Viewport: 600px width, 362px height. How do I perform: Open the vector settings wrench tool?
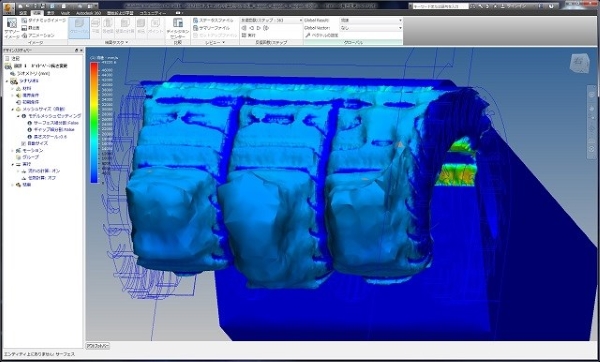pos(321,35)
